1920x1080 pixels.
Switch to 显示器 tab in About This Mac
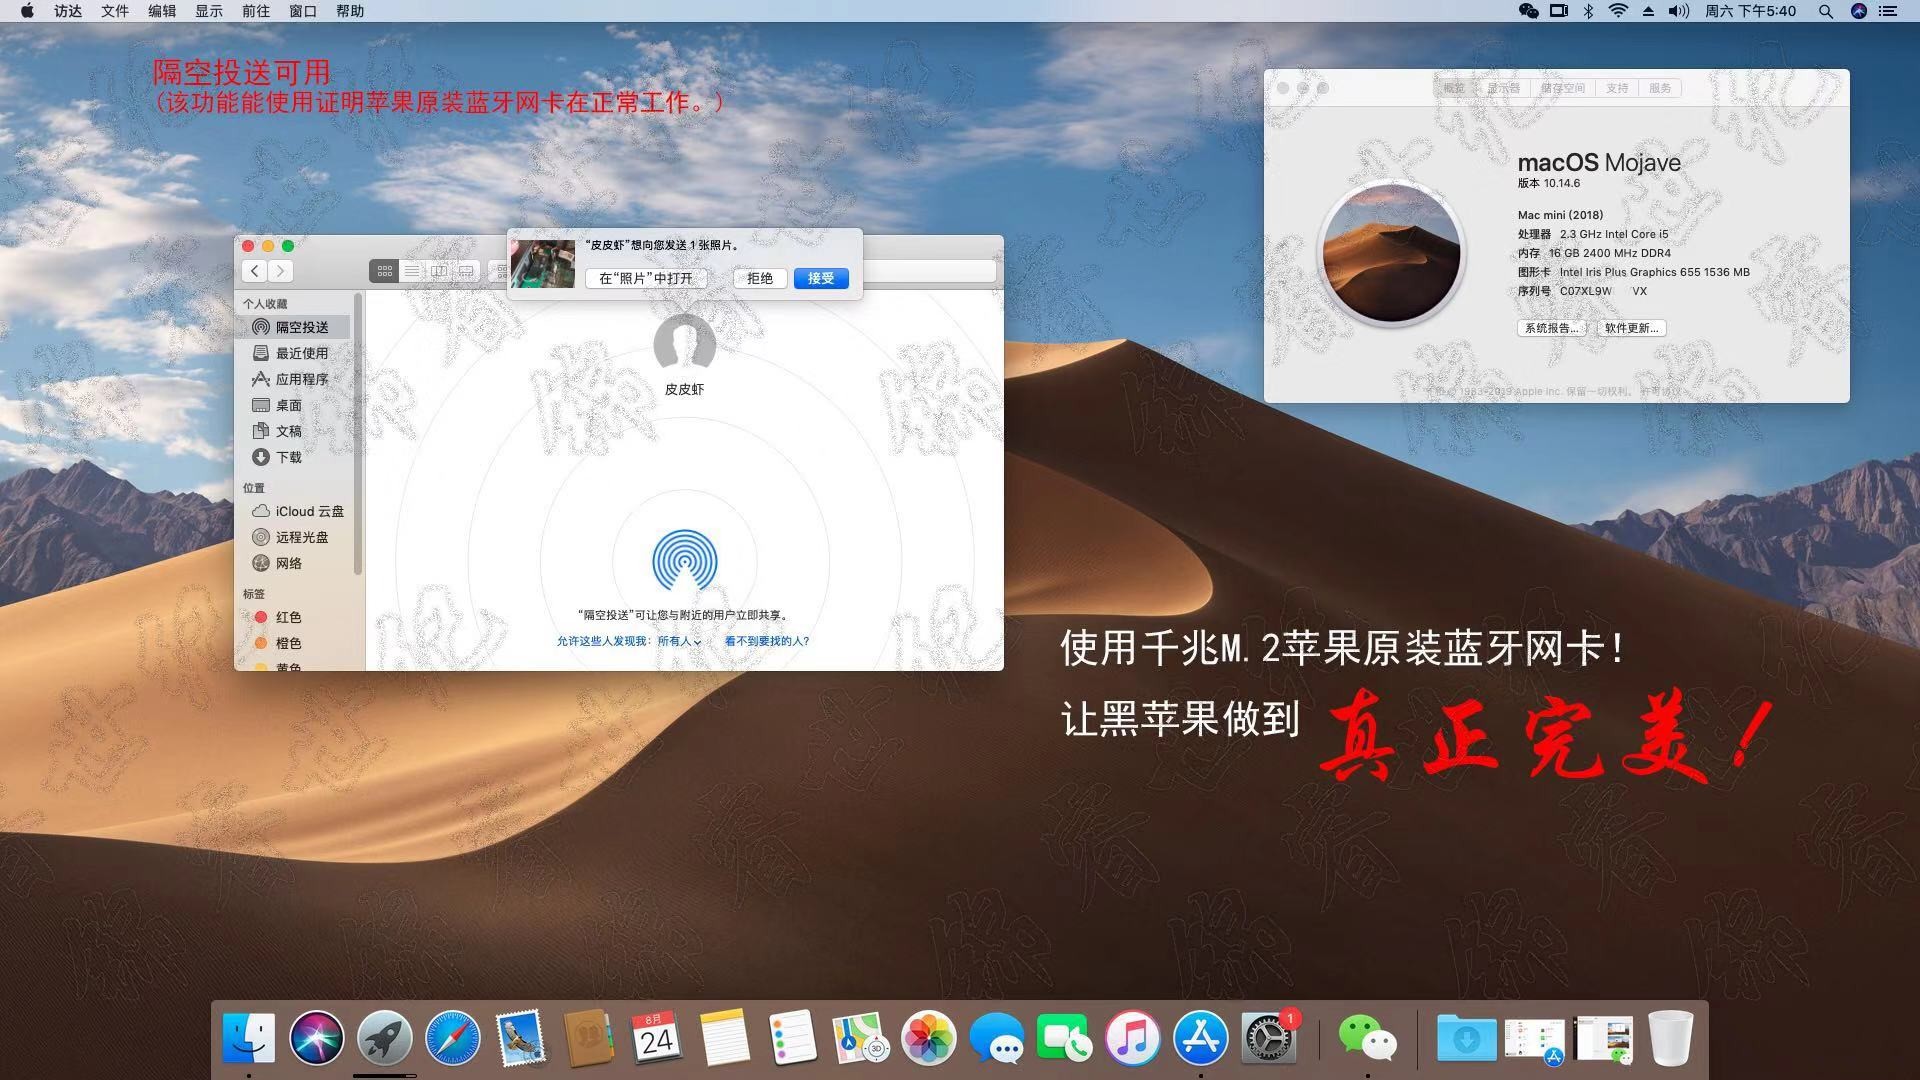point(1503,88)
